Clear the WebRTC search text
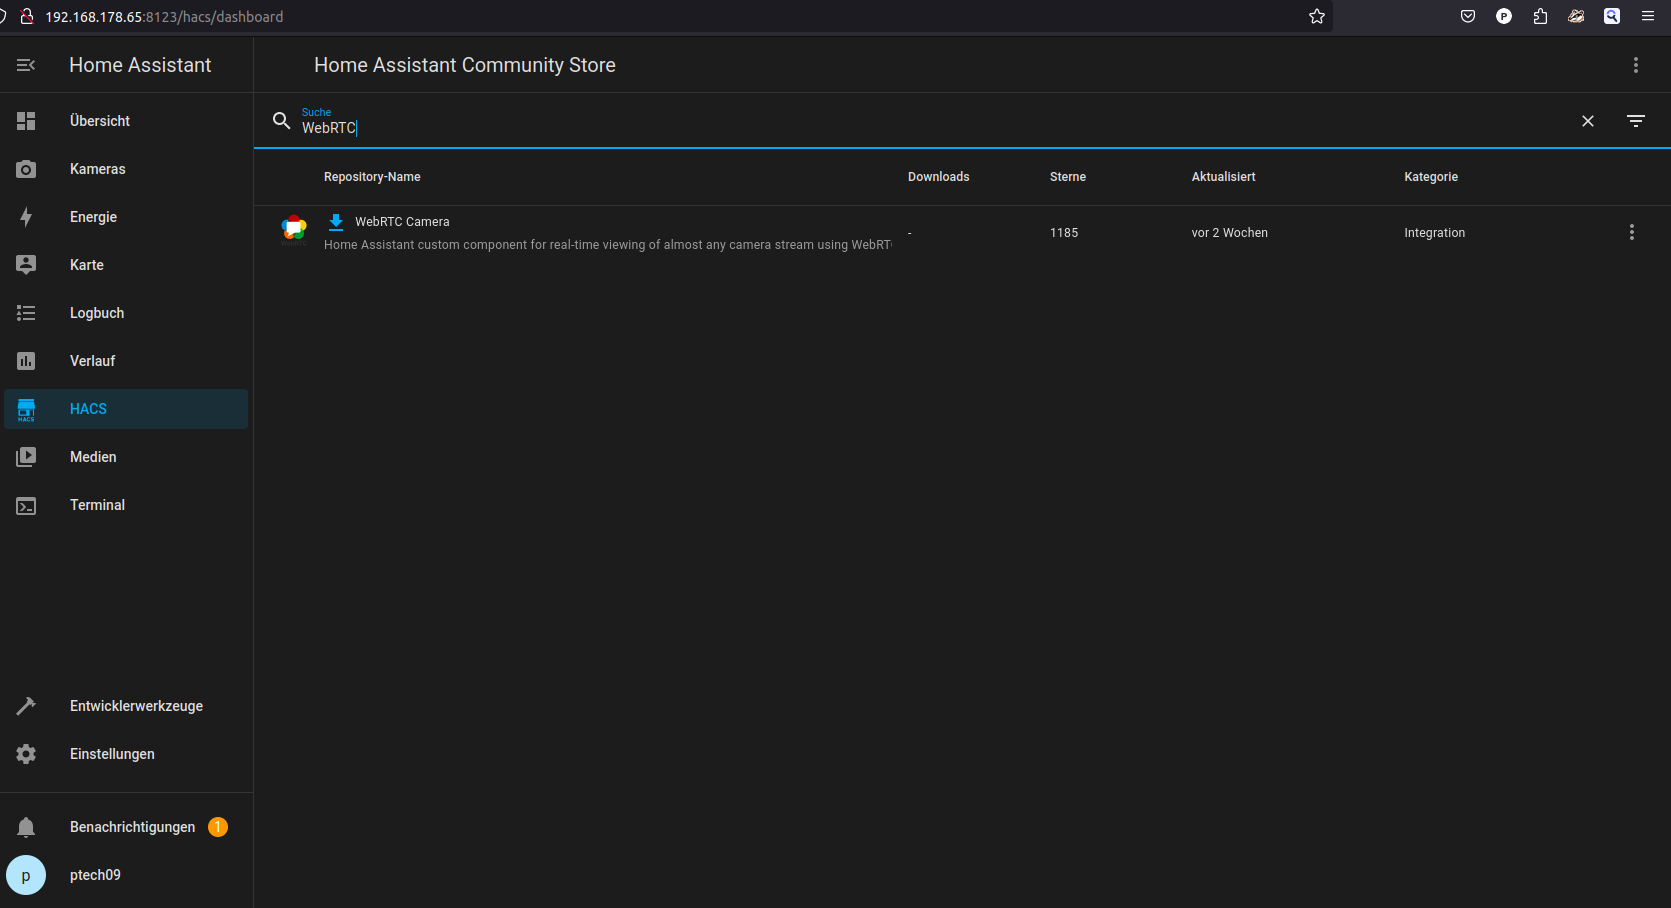Screen dimensions: 1671x908 click(x=1587, y=121)
